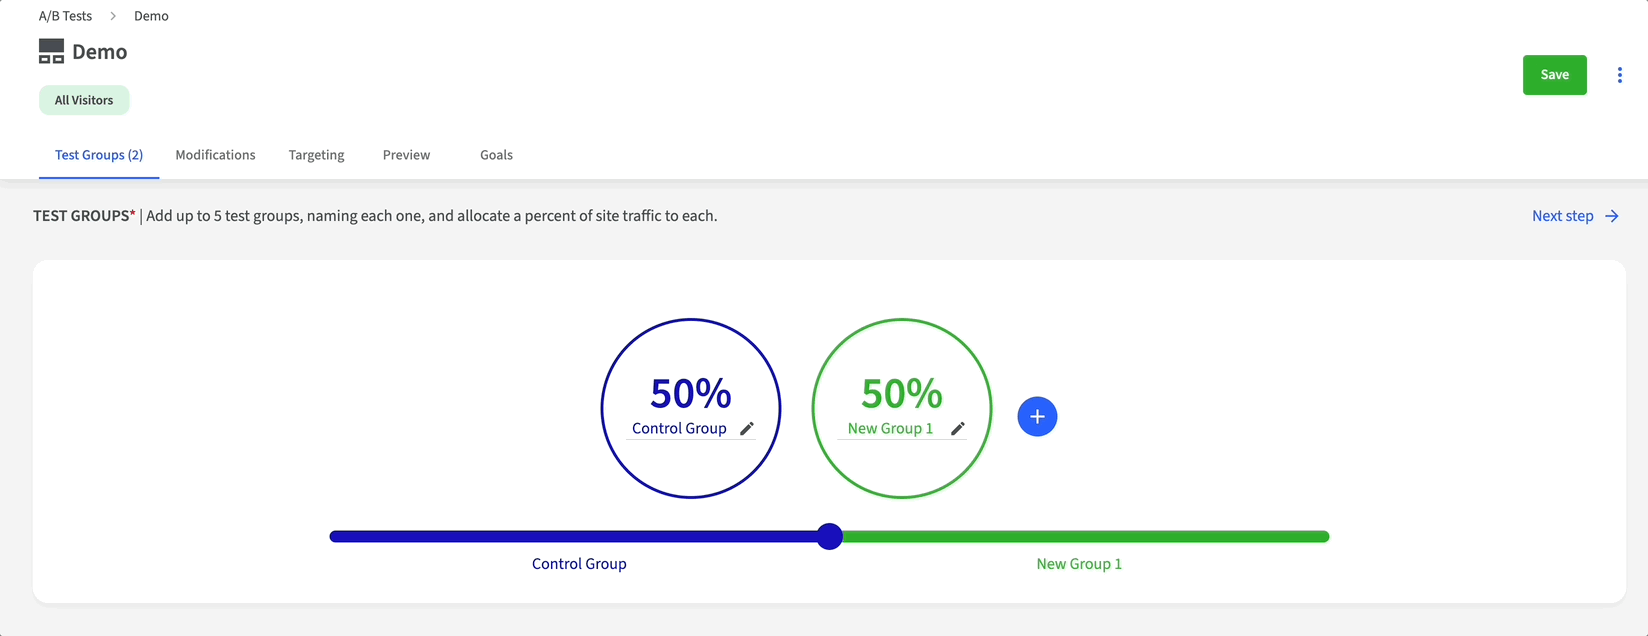Open the A/B Tests breadcrumb link
Viewport: 1648px width, 636px height.
[65, 16]
